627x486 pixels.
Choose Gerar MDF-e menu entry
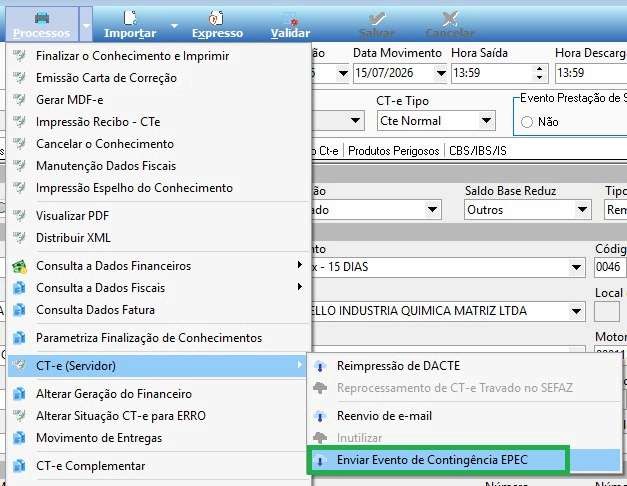tap(70, 100)
